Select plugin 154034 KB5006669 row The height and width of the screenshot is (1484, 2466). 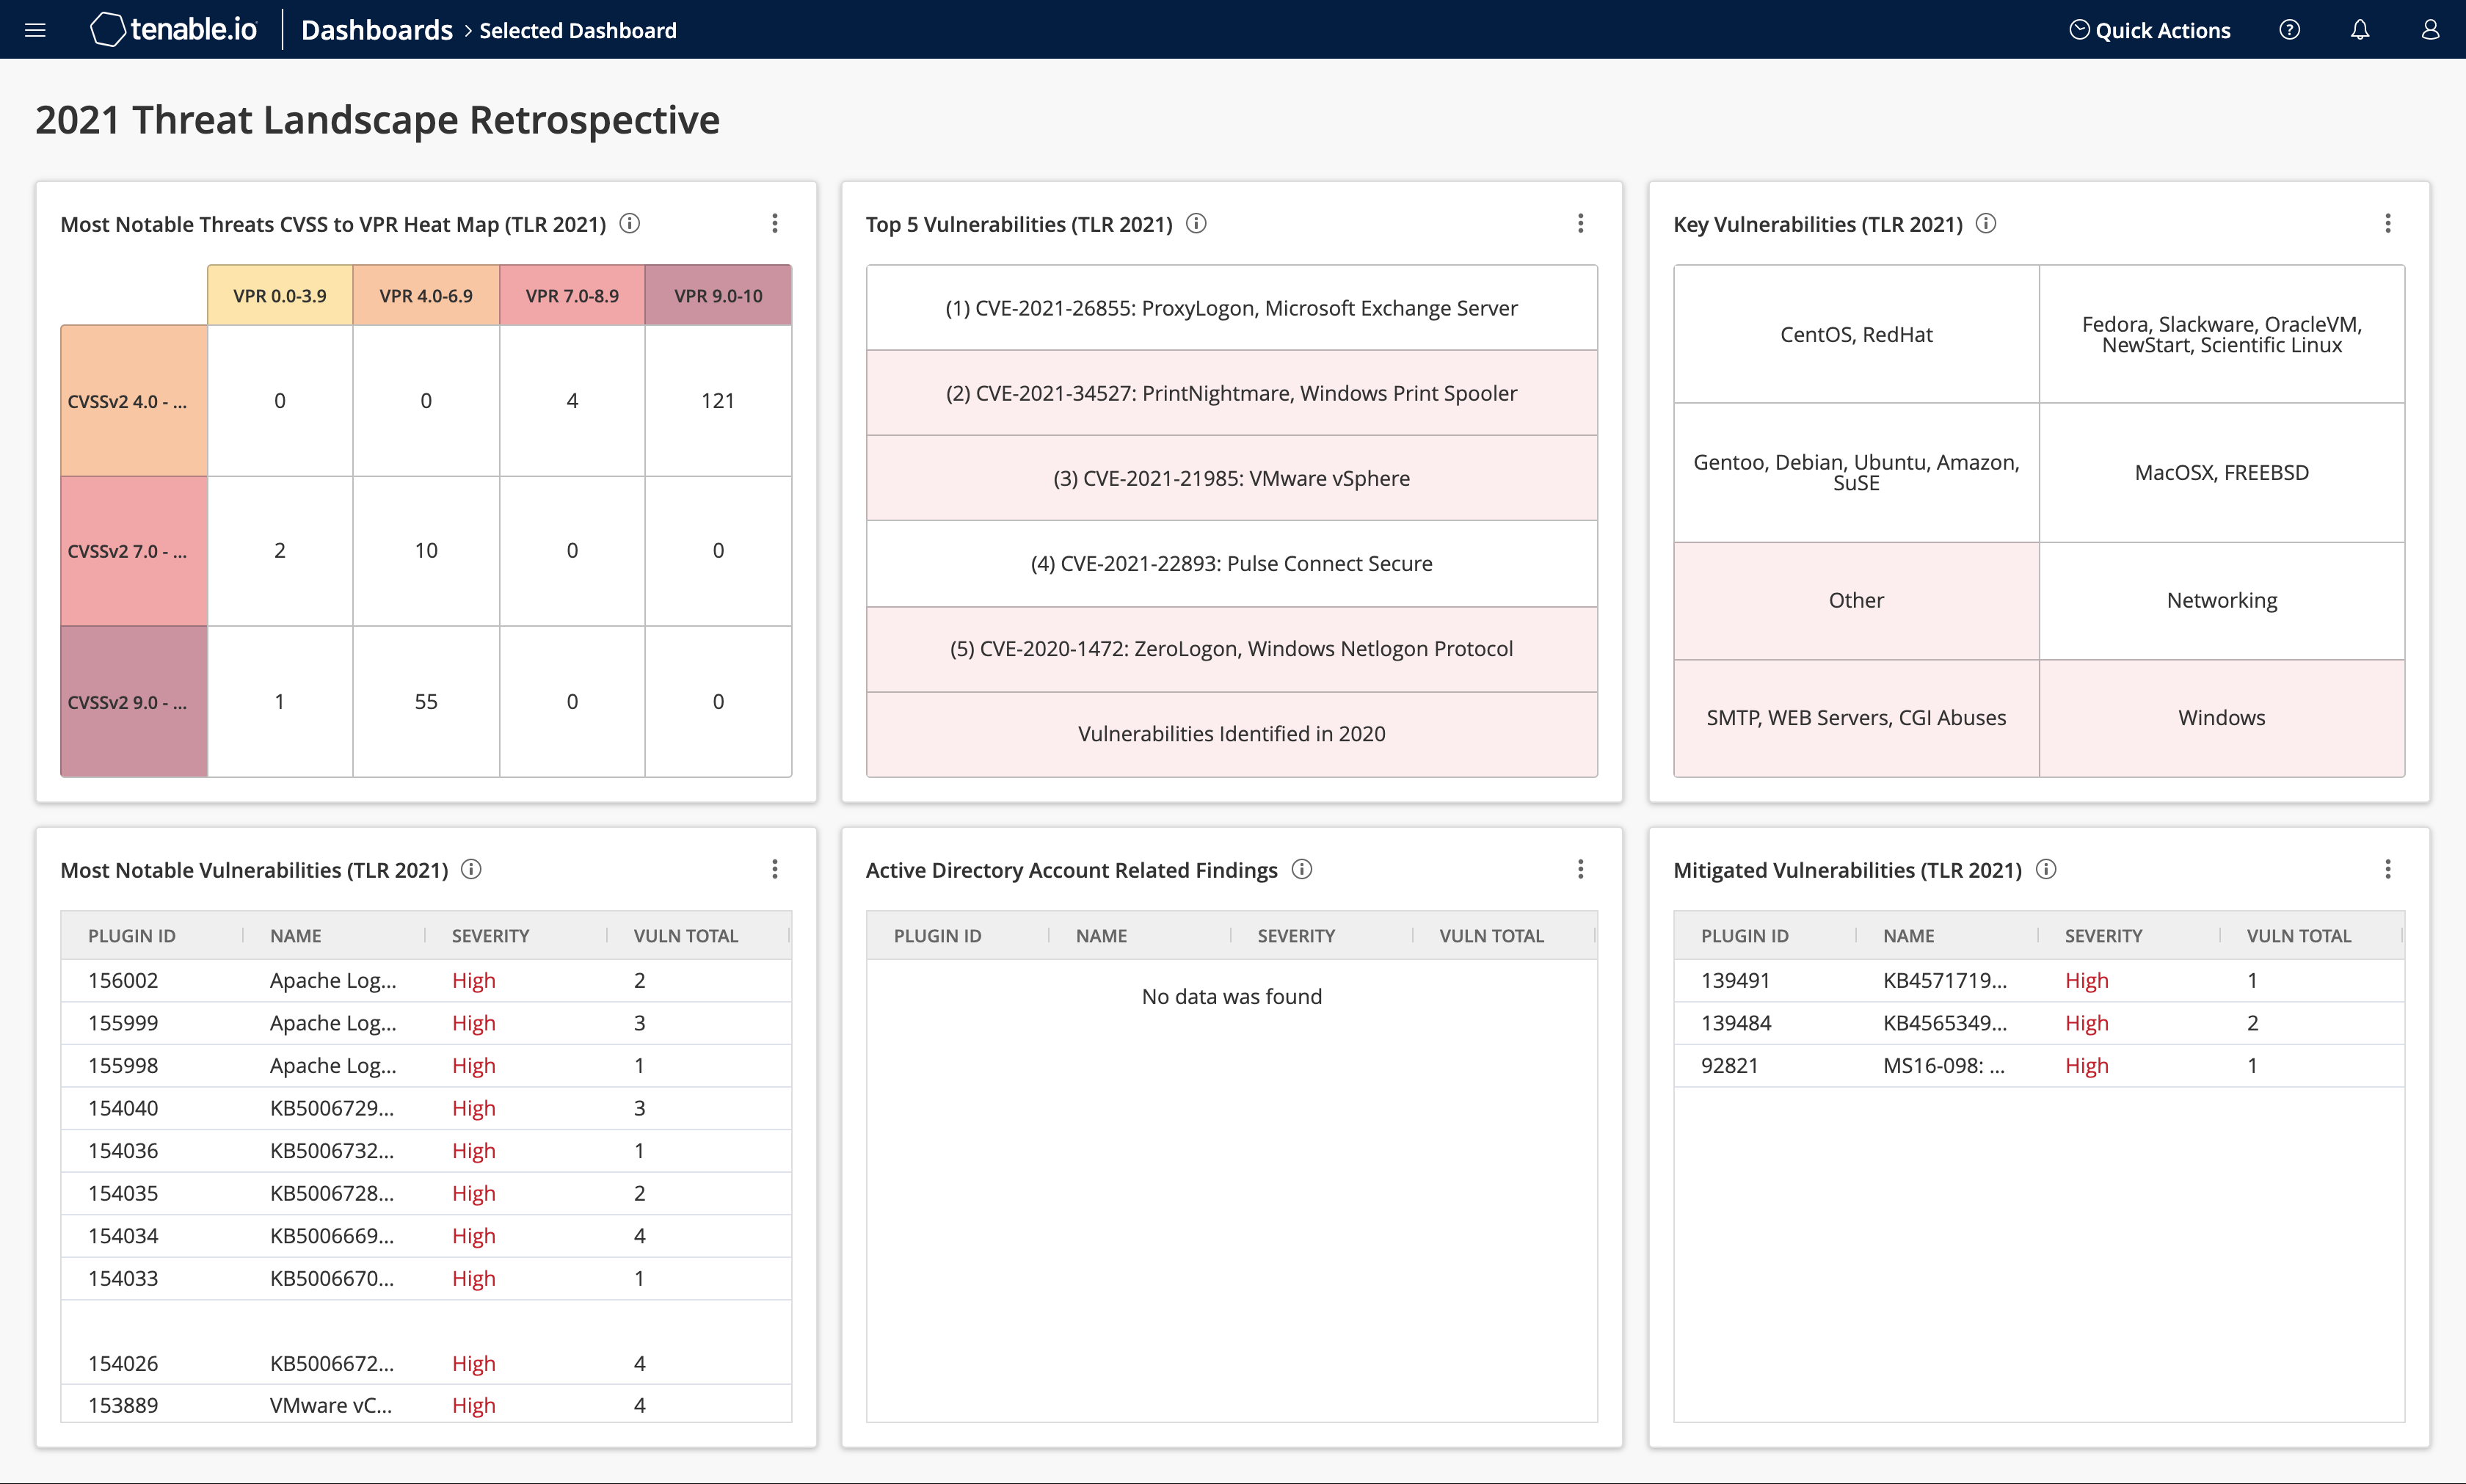pyautogui.click(x=426, y=1236)
